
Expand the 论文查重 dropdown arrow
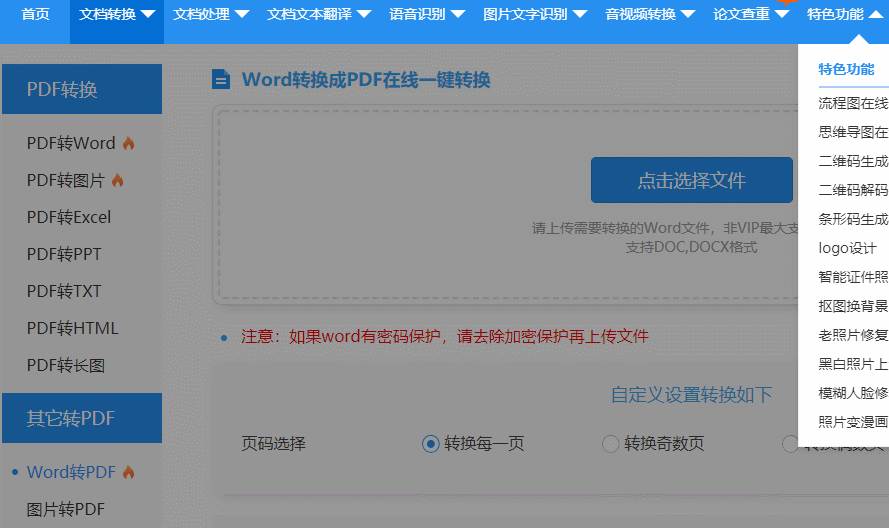click(782, 14)
